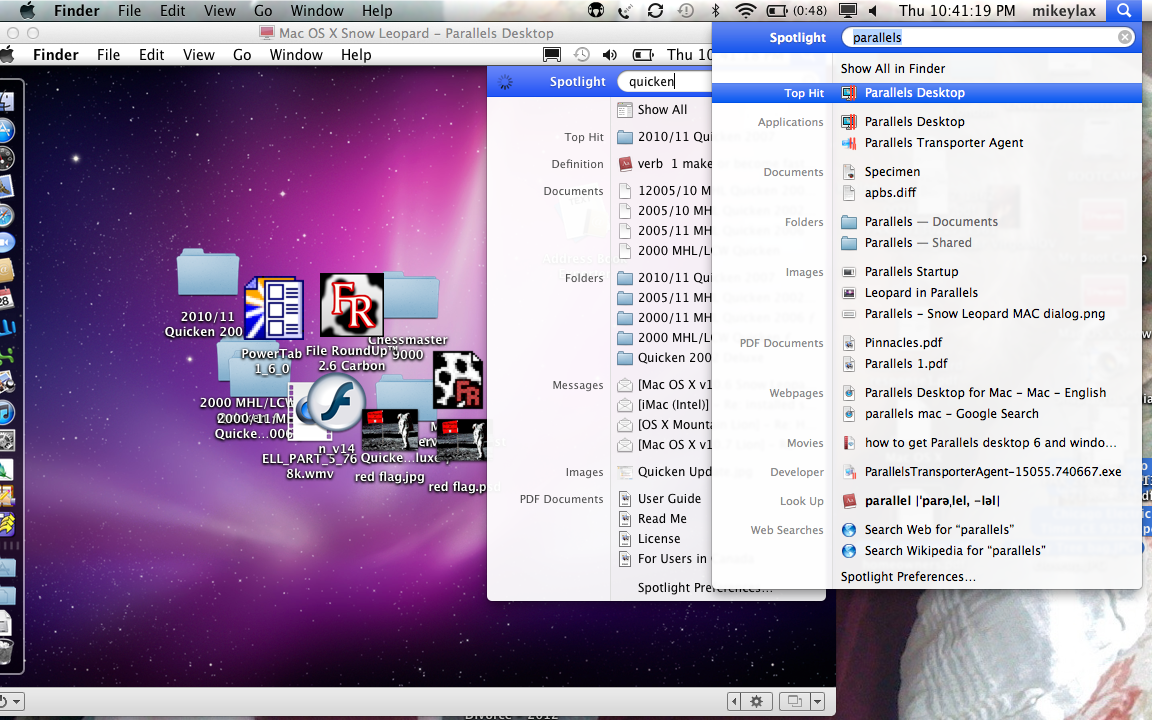Clear the host Spotlight search text

1125,37
